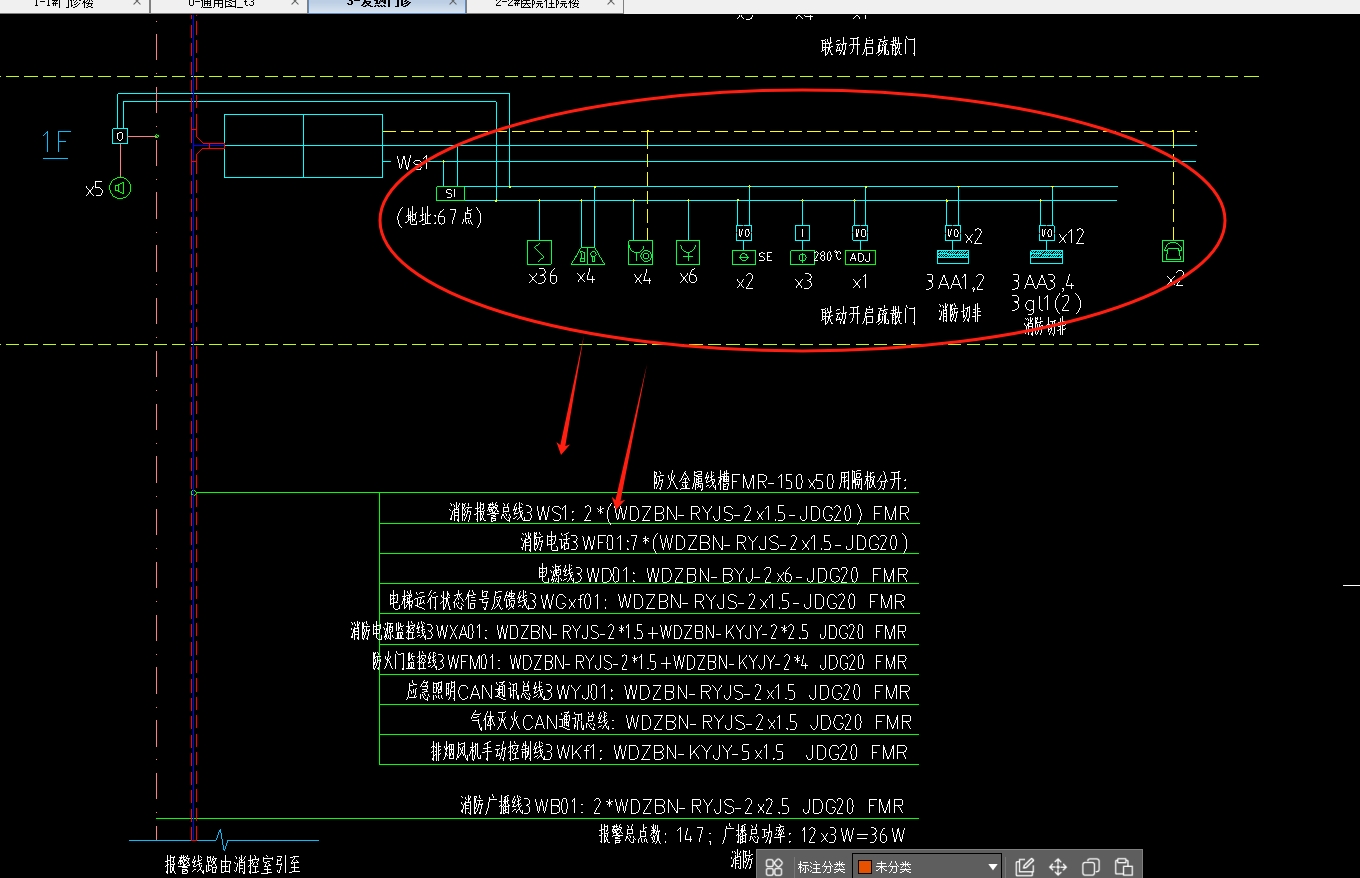Click the Ws1 bus label
The image size is (1360, 878).
(x=412, y=163)
